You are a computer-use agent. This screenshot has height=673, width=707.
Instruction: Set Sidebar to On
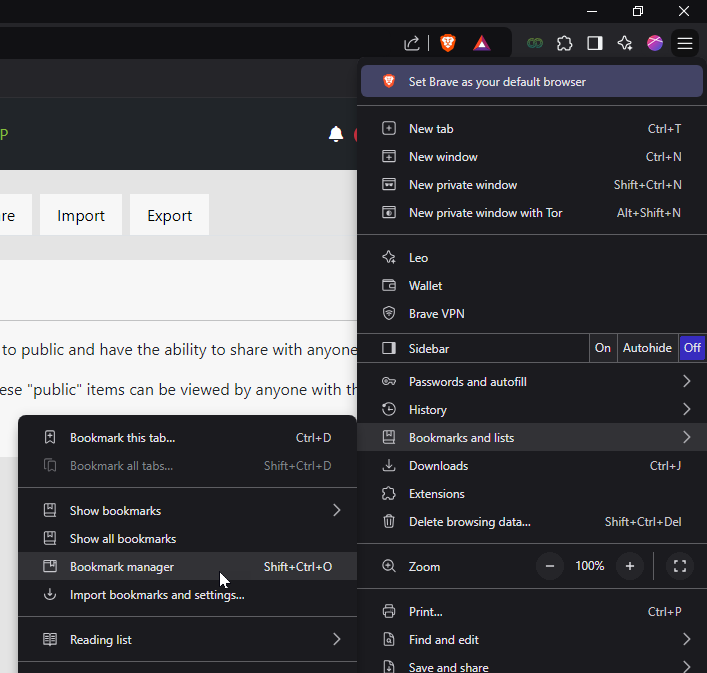pyautogui.click(x=602, y=348)
